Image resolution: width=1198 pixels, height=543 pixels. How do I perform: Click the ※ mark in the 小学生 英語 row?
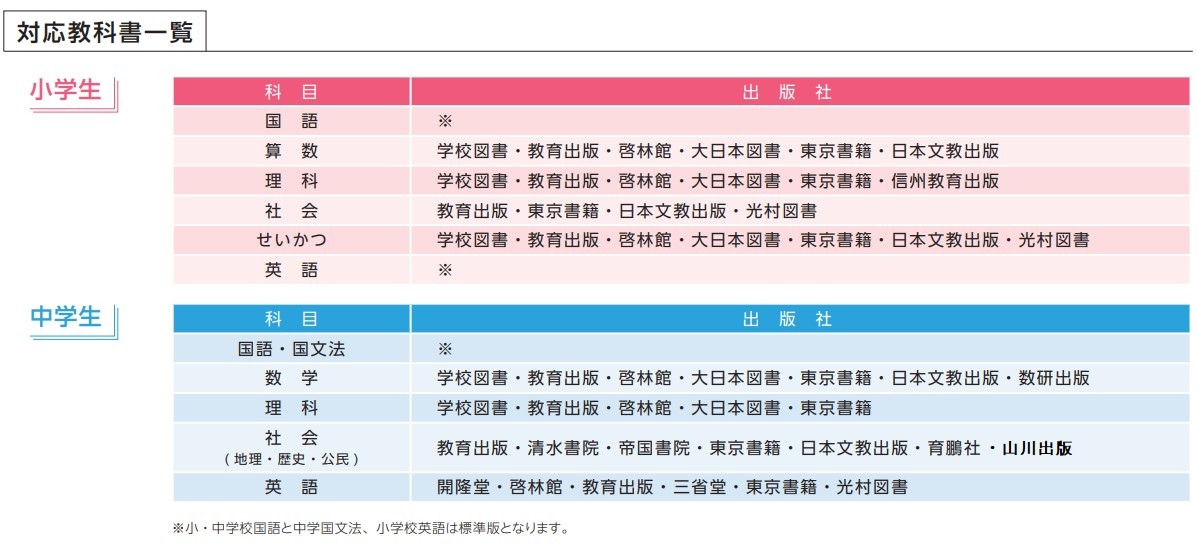pyautogui.click(x=445, y=270)
